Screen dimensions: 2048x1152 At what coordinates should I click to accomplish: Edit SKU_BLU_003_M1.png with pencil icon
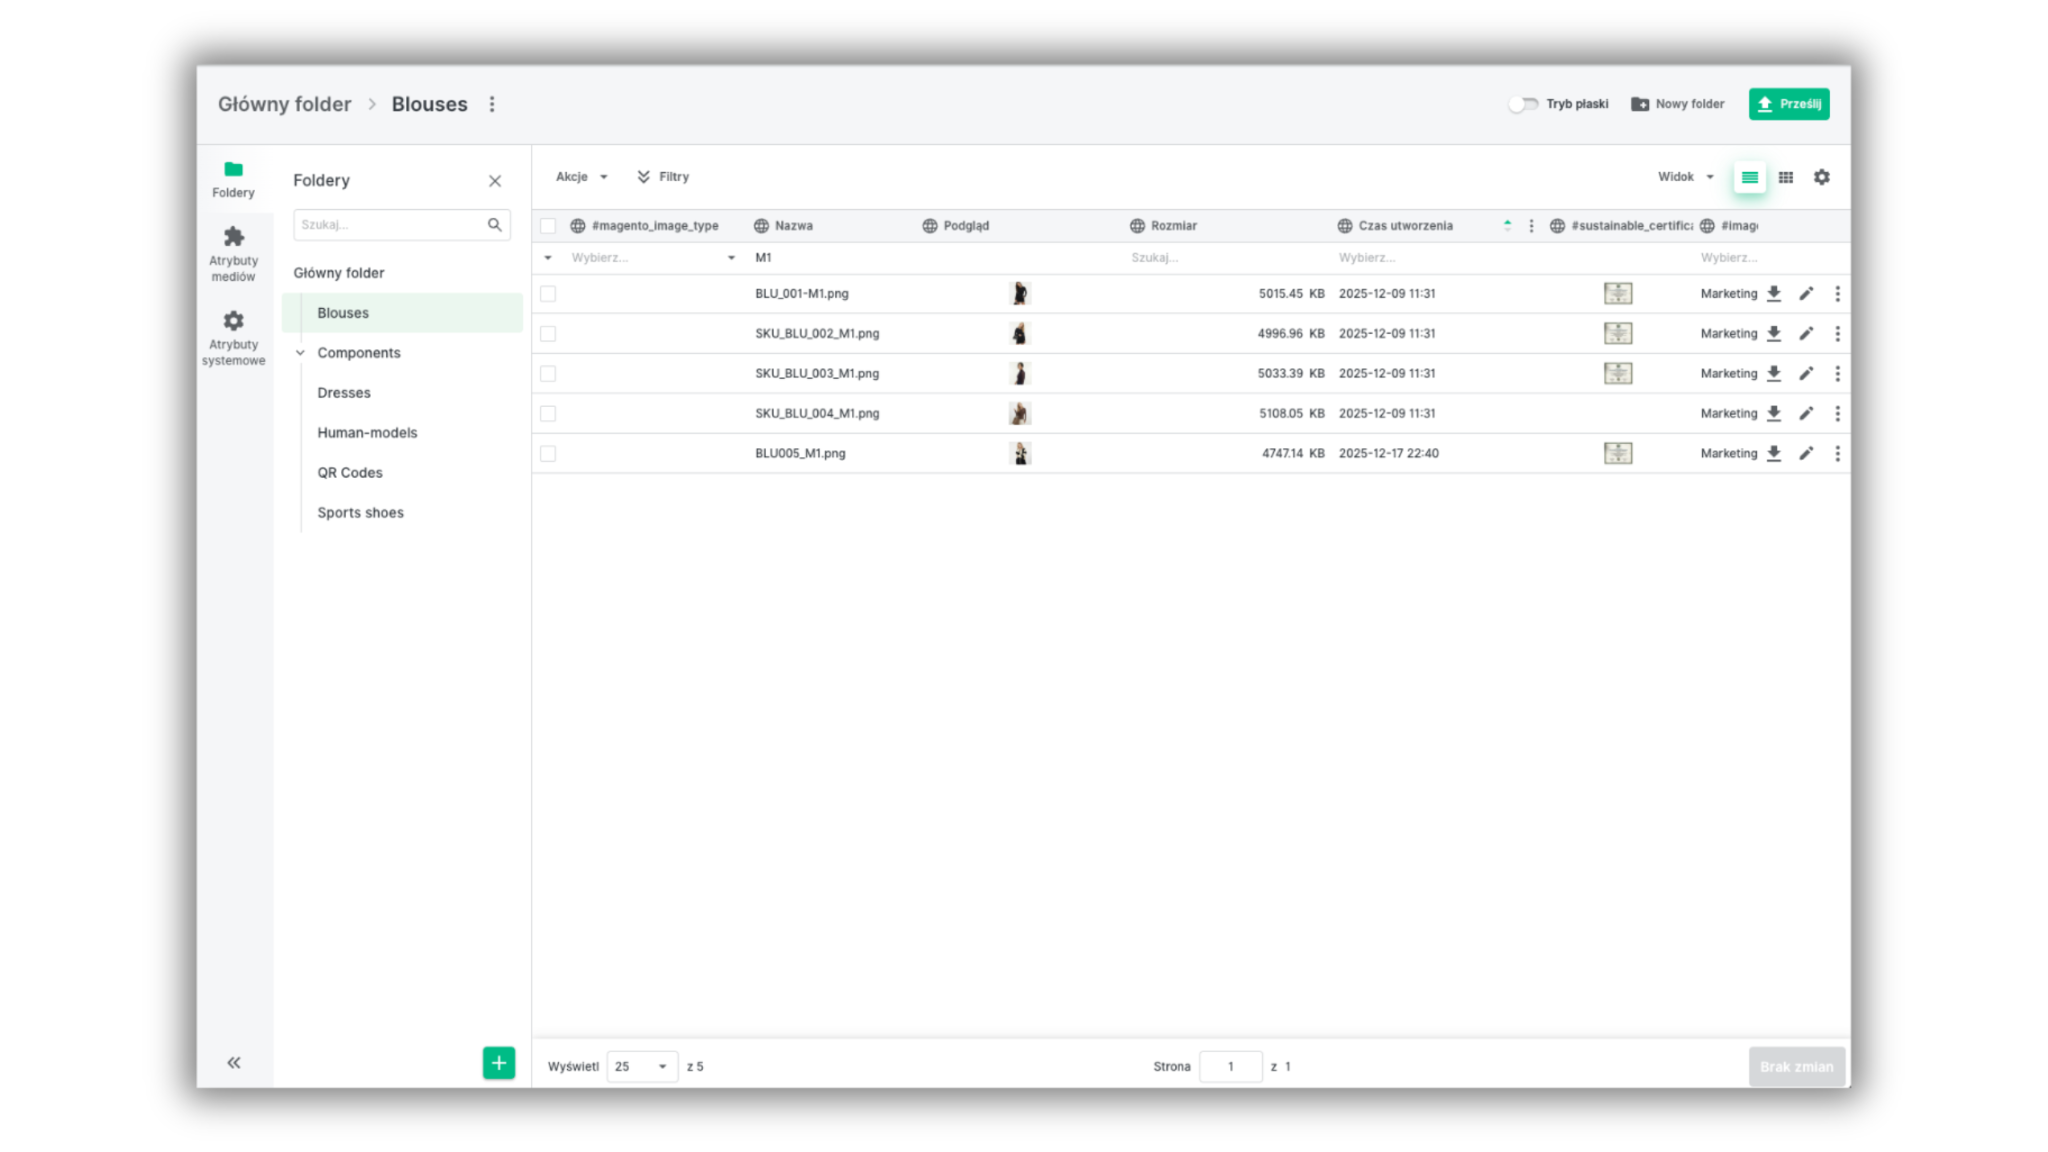[1806, 373]
